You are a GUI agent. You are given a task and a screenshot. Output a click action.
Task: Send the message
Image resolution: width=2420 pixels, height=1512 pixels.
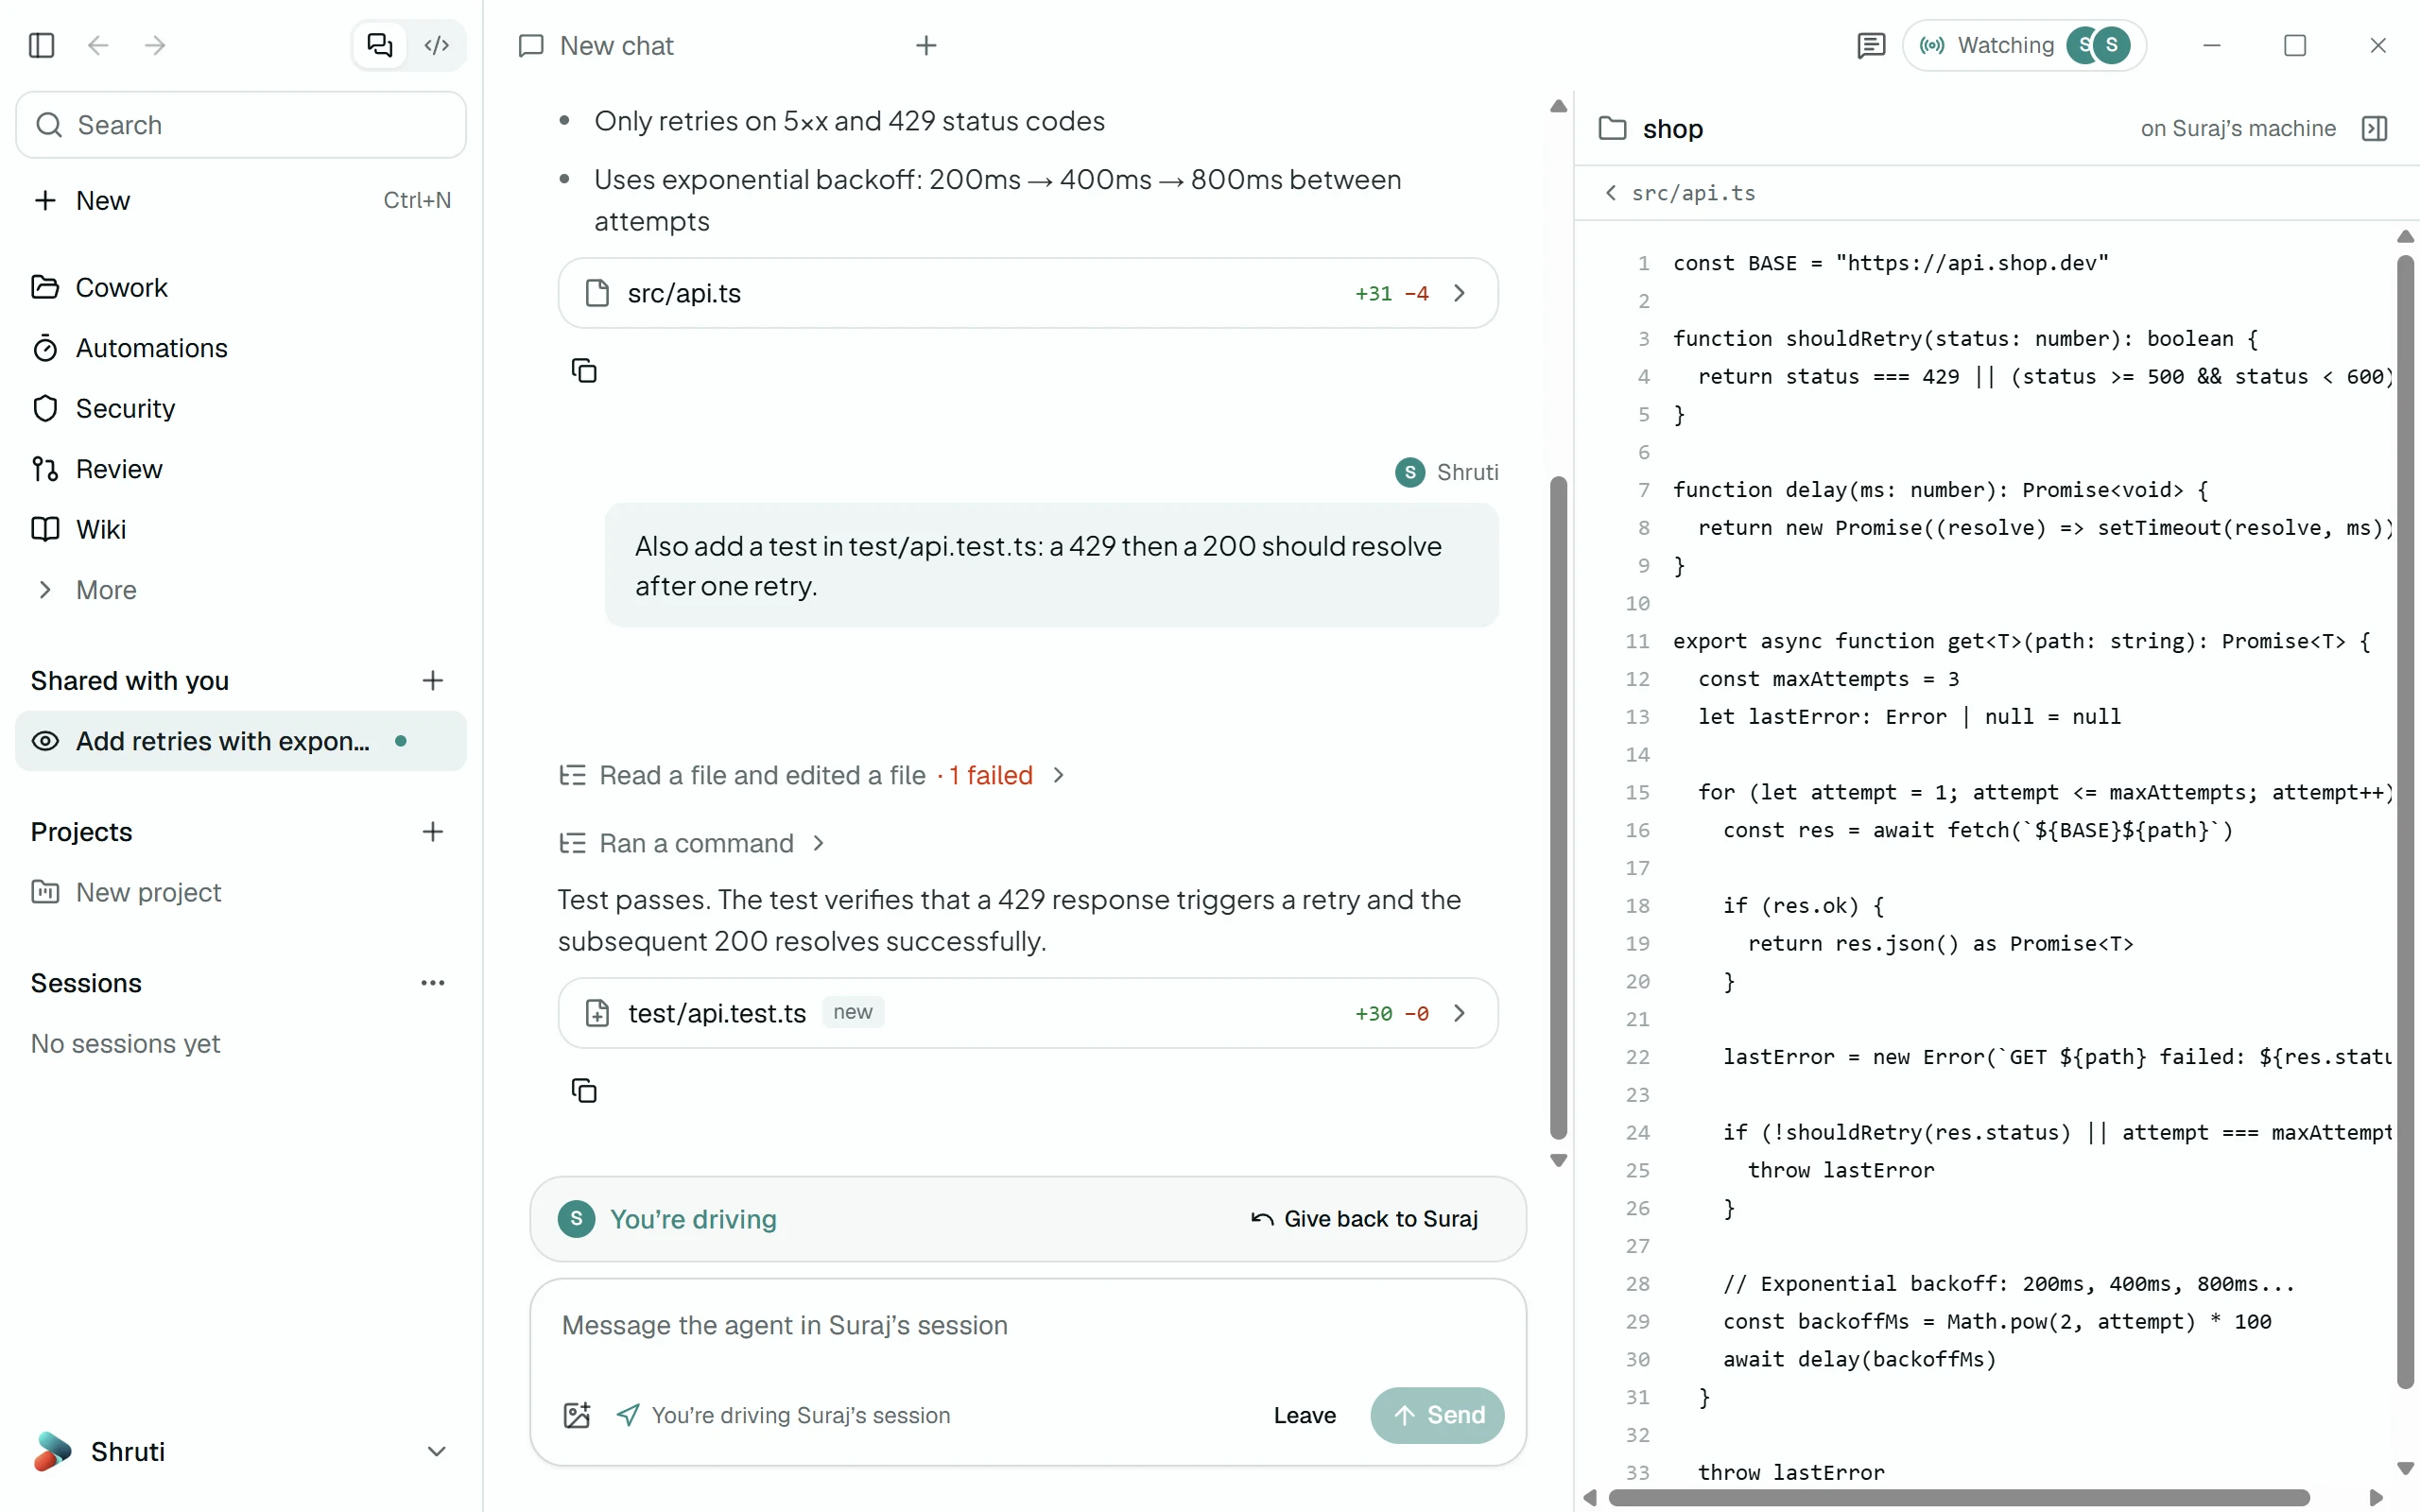point(1437,1415)
